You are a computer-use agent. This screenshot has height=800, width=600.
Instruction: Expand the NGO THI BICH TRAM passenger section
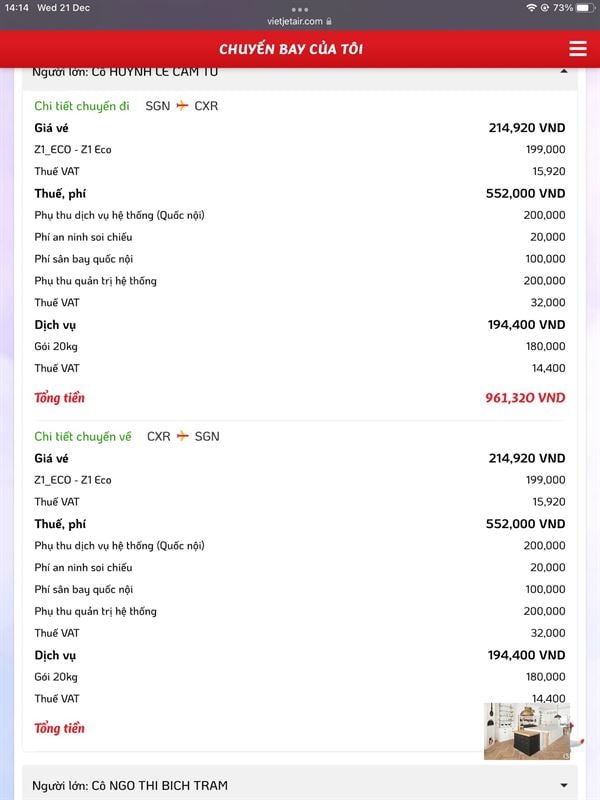click(564, 786)
